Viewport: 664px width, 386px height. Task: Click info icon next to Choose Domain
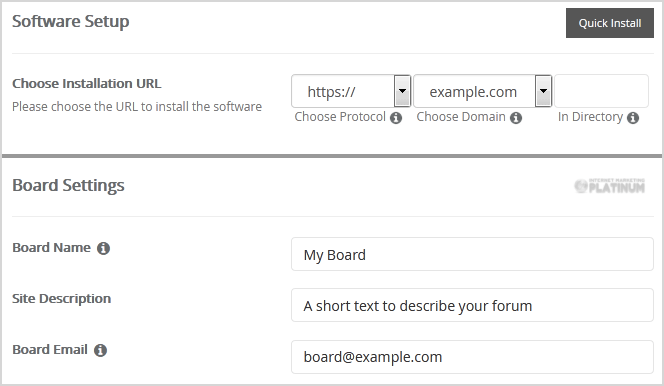(516, 118)
